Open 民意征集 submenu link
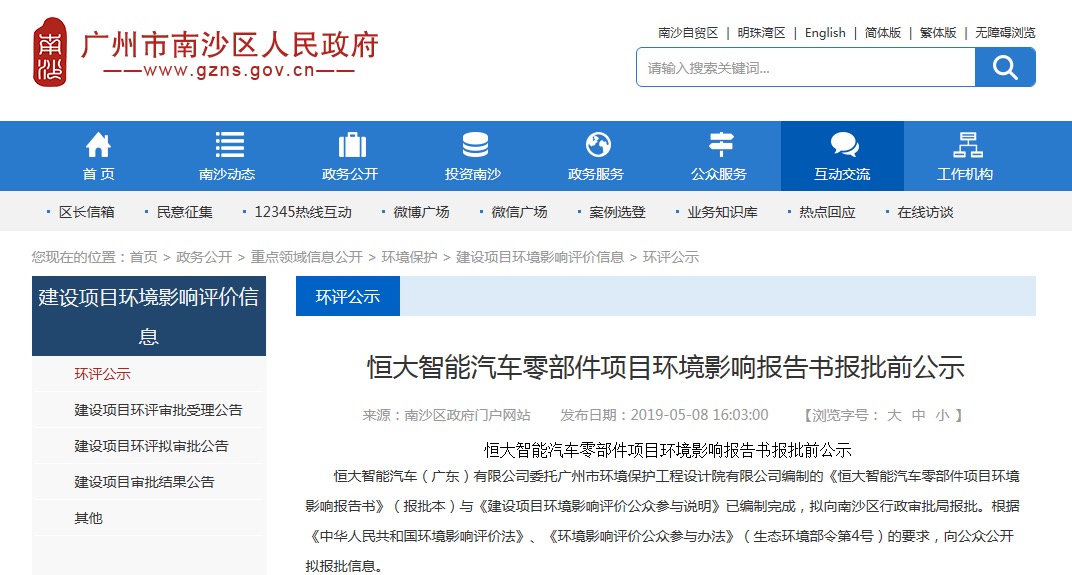The height and width of the screenshot is (575, 1072). pyautogui.click(x=185, y=212)
